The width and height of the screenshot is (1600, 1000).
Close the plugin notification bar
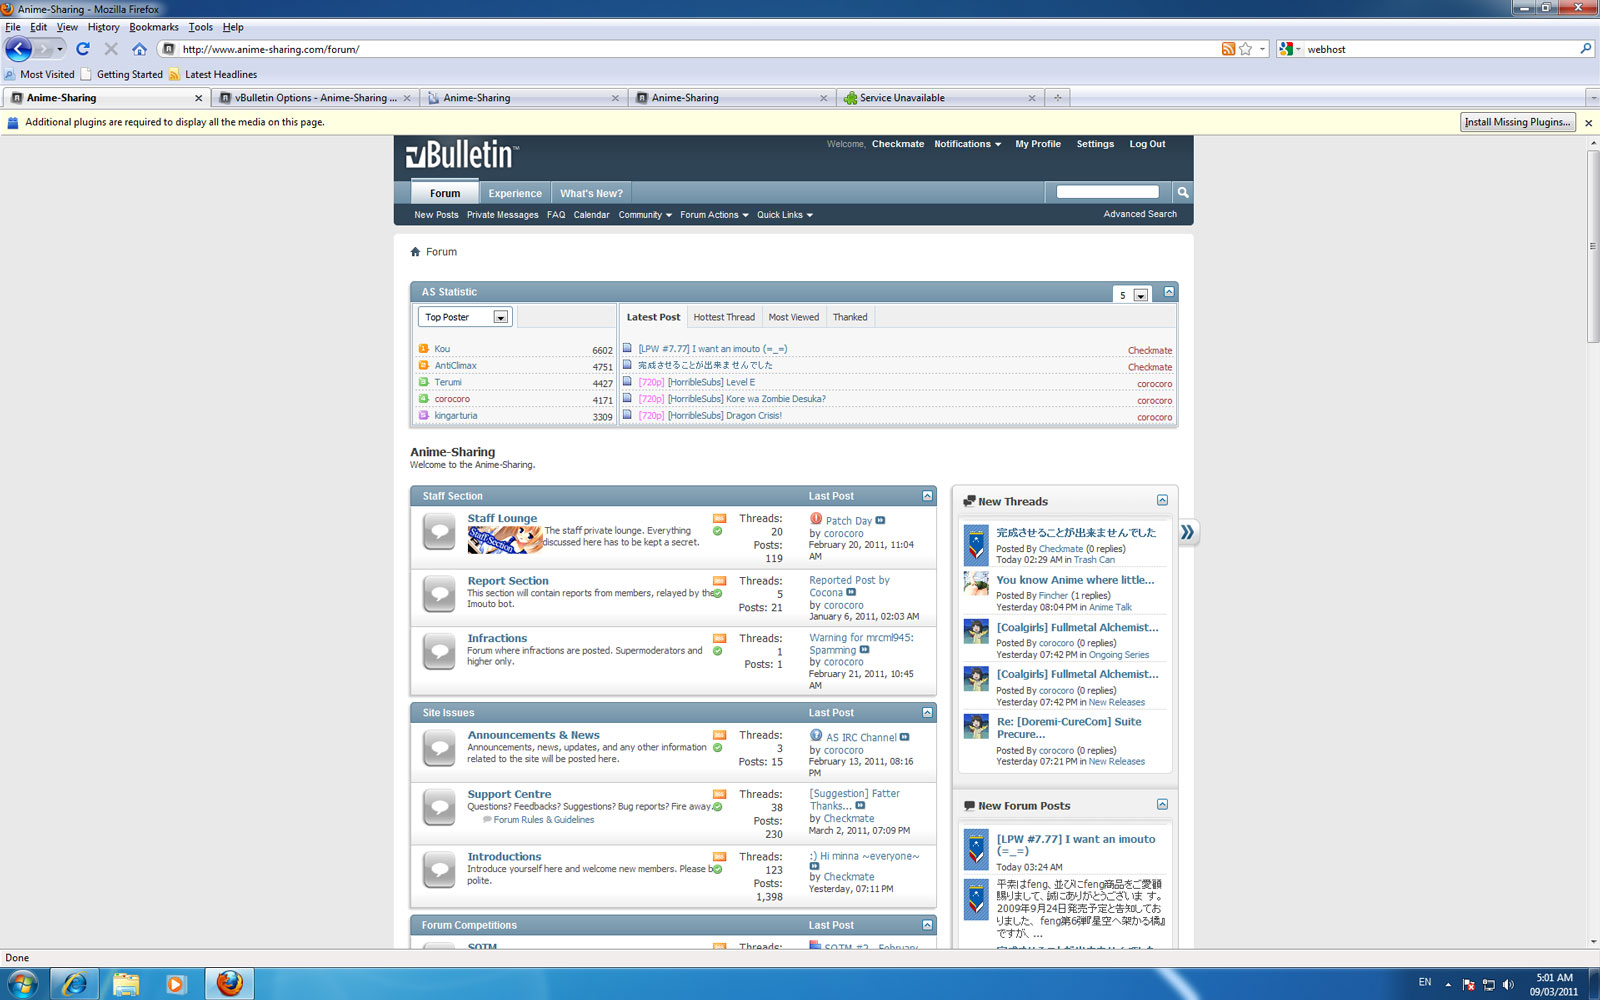pyautogui.click(x=1588, y=123)
